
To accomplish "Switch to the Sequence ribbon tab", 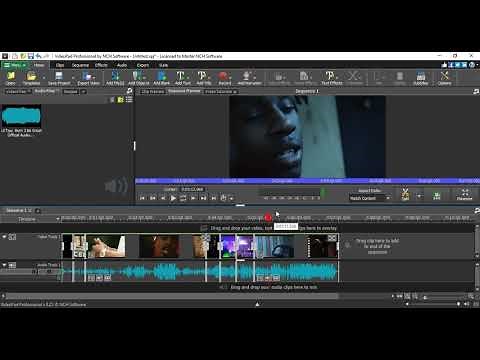I will click(x=80, y=65).
